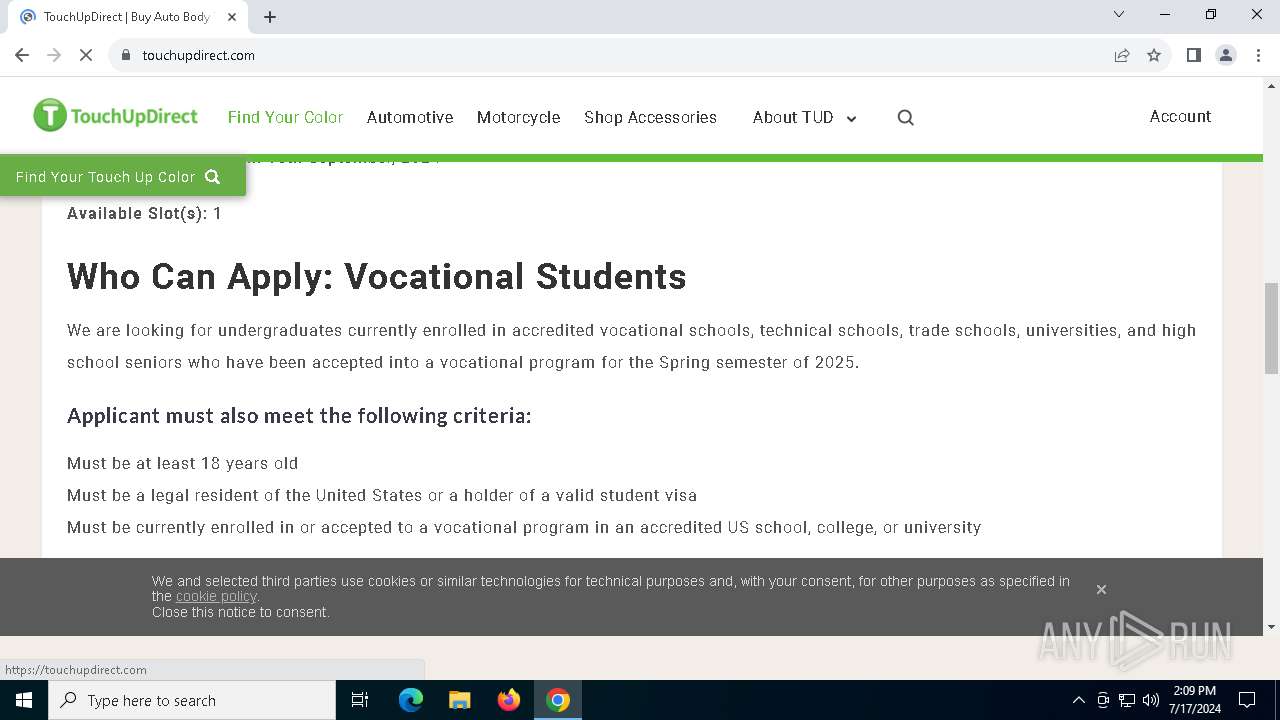The width and height of the screenshot is (1280, 720).
Task: Open the Chrome three-dot menu
Action: (1258, 55)
